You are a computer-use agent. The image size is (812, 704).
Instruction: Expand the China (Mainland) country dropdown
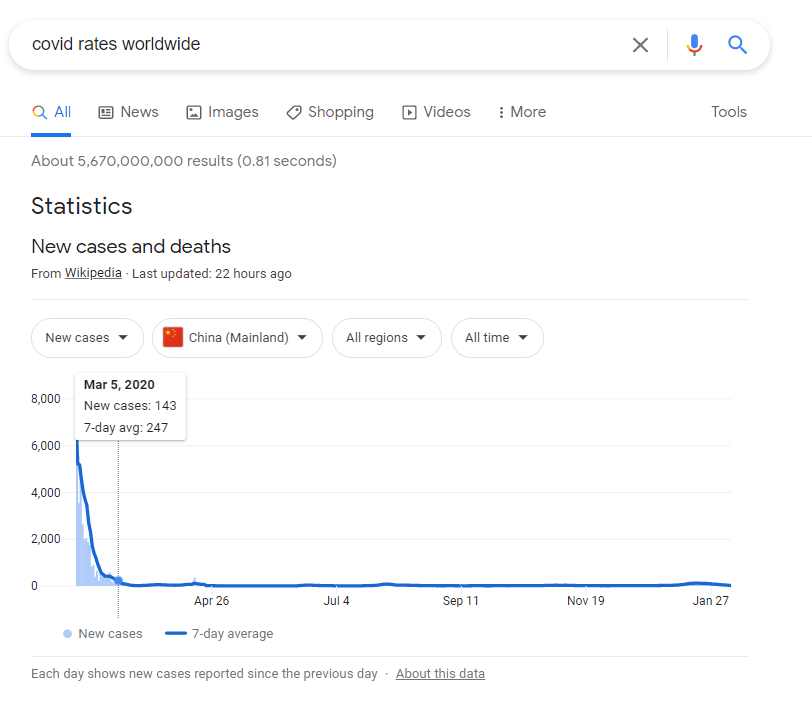[x=237, y=338]
